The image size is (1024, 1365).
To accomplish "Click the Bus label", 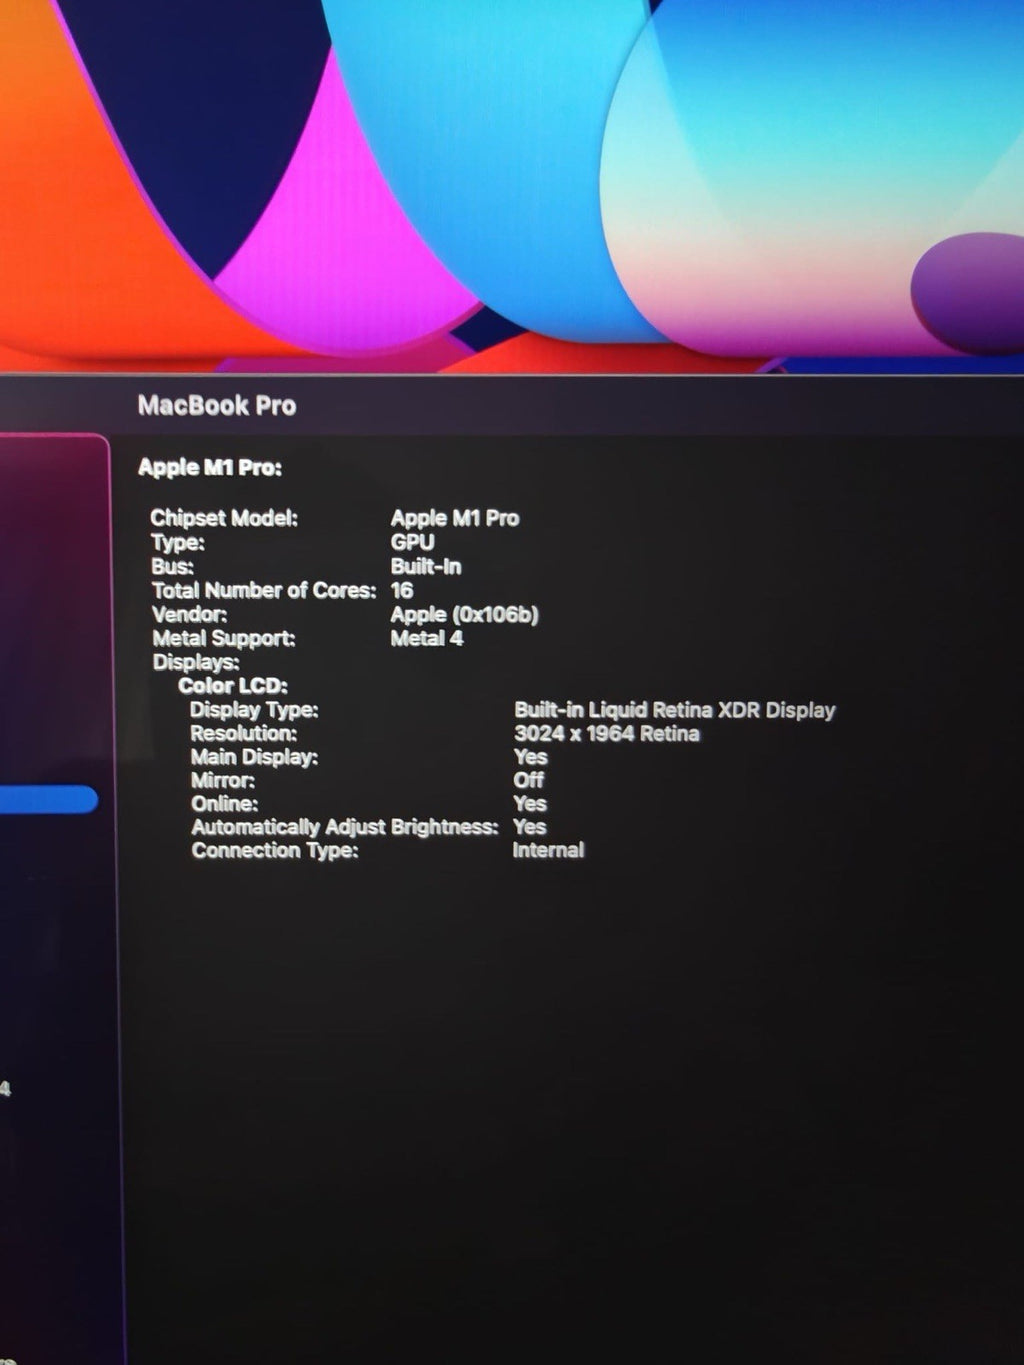I will pyautogui.click(x=172, y=567).
